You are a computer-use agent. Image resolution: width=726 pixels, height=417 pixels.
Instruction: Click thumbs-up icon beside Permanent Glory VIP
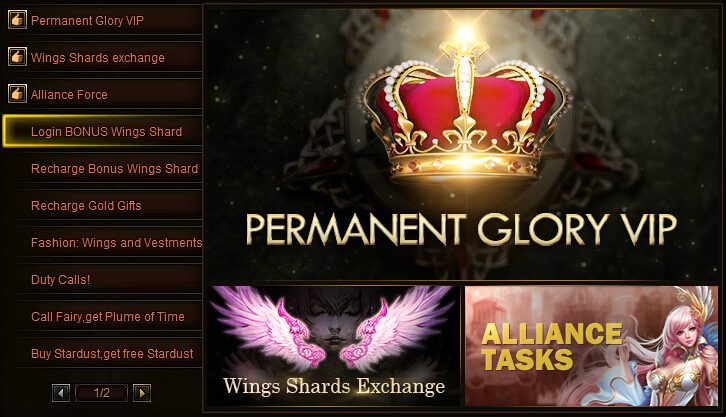tap(17, 20)
